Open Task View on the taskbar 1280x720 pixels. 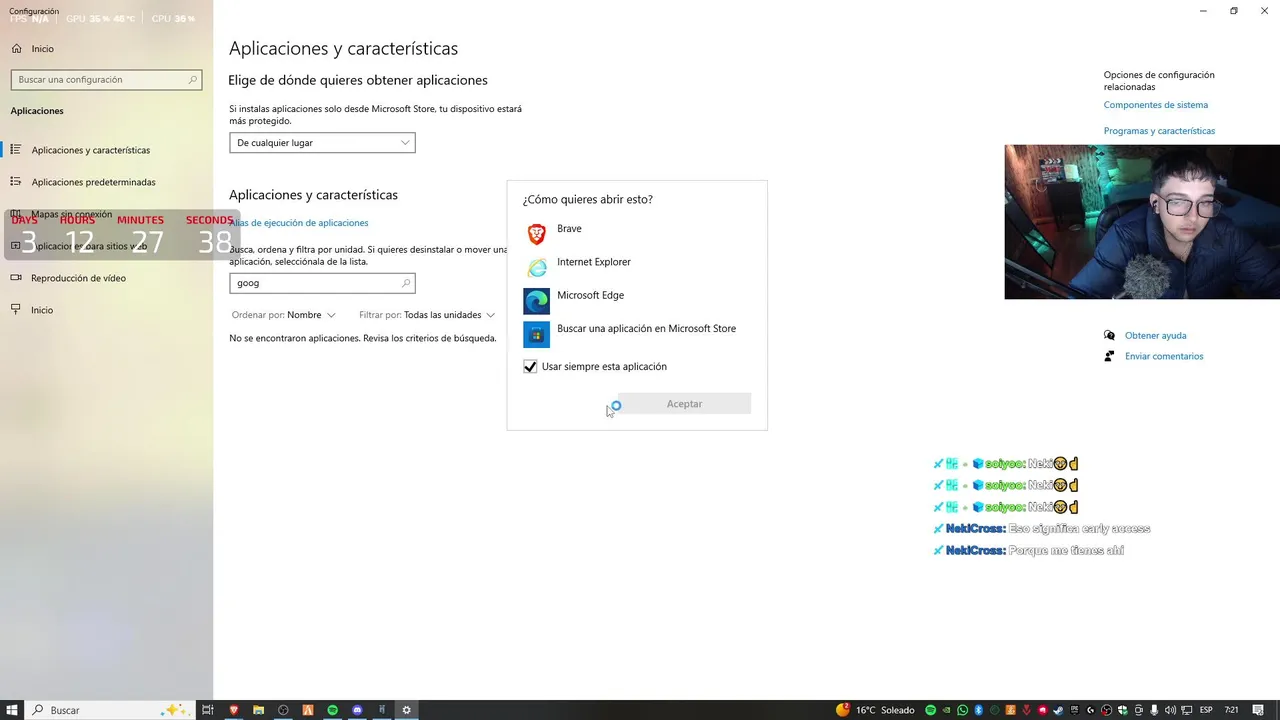pyautogui.click(x=208, y=710)
